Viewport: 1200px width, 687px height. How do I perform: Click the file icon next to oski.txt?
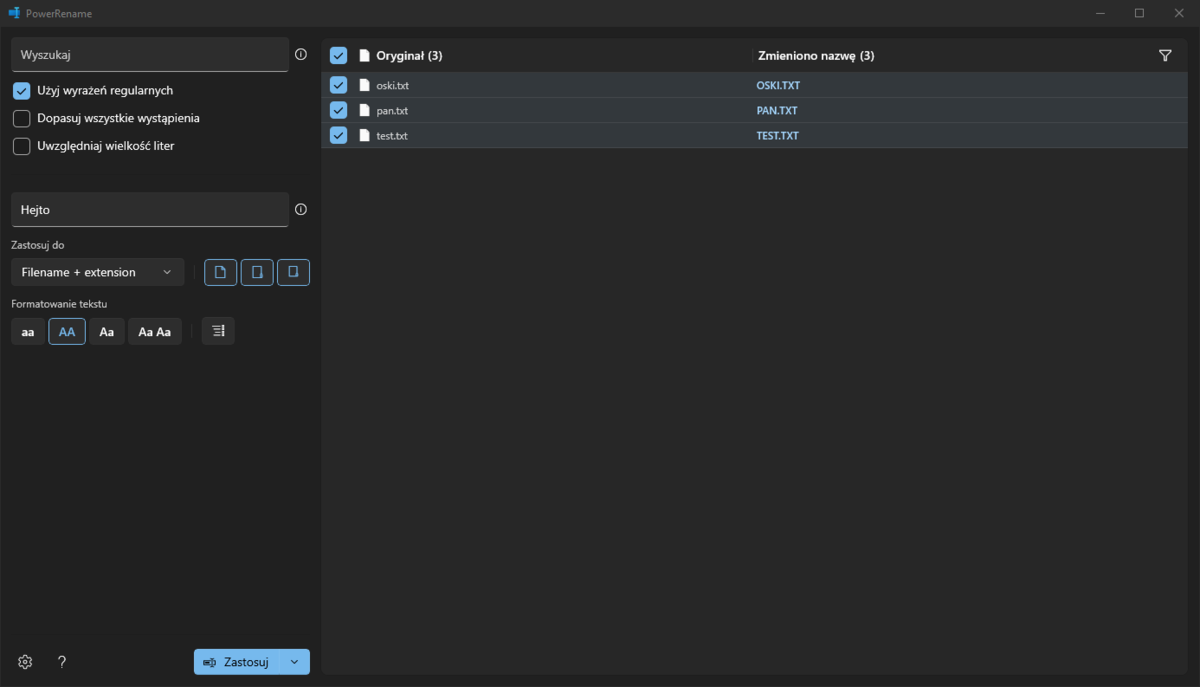click(x=365, y=85)
